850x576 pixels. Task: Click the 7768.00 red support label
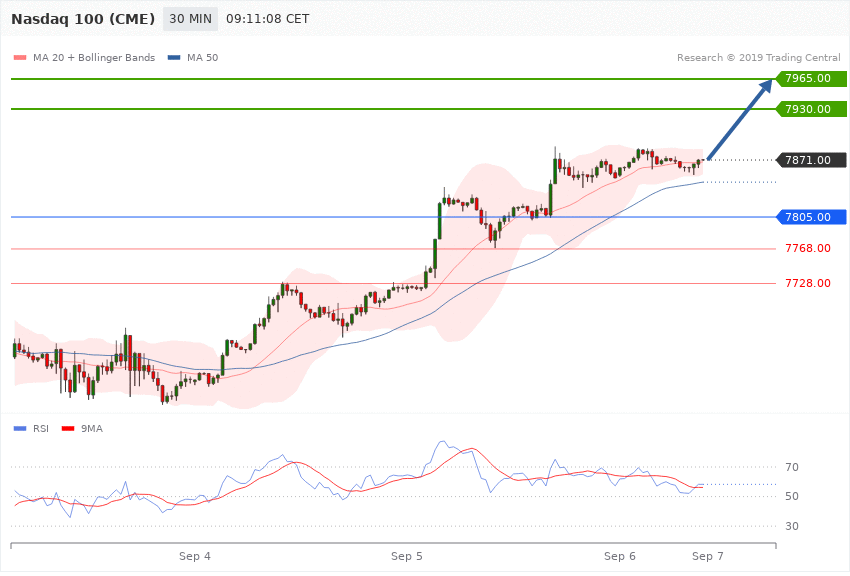(808, 248)
